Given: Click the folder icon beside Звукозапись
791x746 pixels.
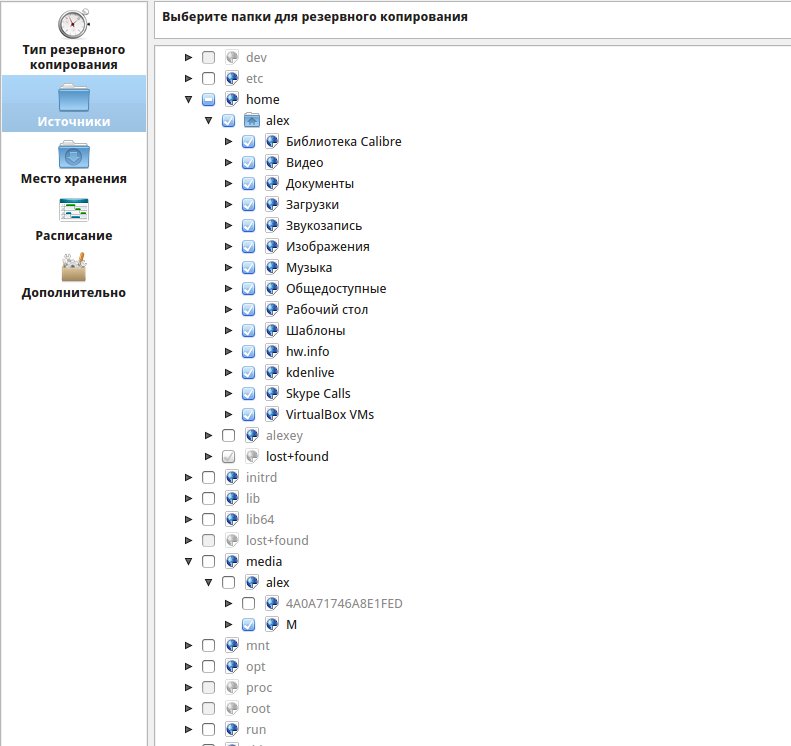Looking at the screenshot, I should [x=272, y=225].
